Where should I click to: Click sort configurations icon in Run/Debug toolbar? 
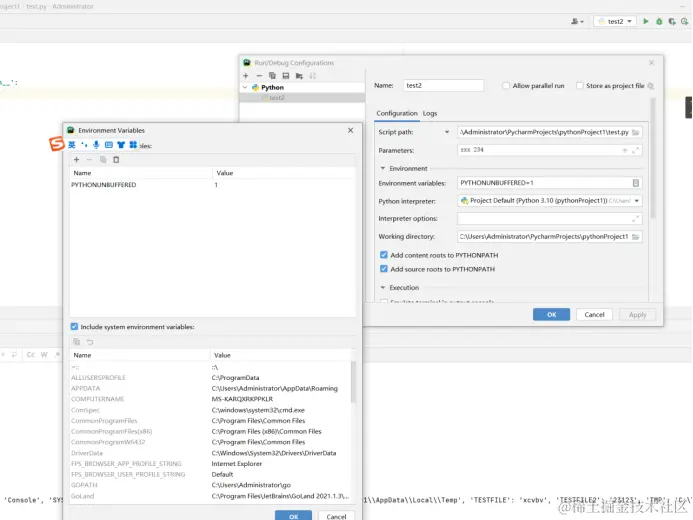(312, 76)
